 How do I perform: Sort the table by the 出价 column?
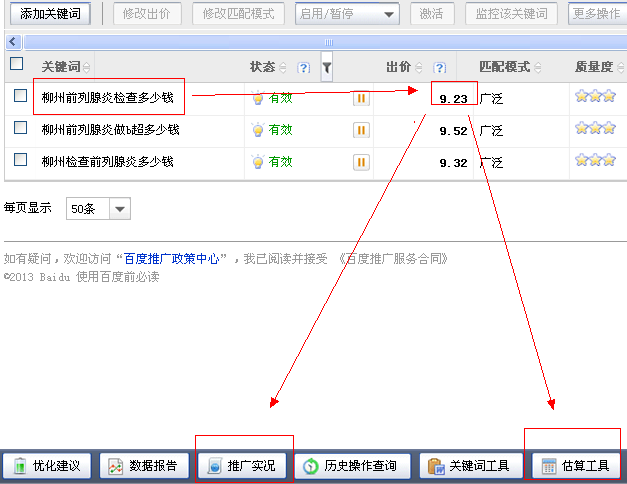pos(419,68)
